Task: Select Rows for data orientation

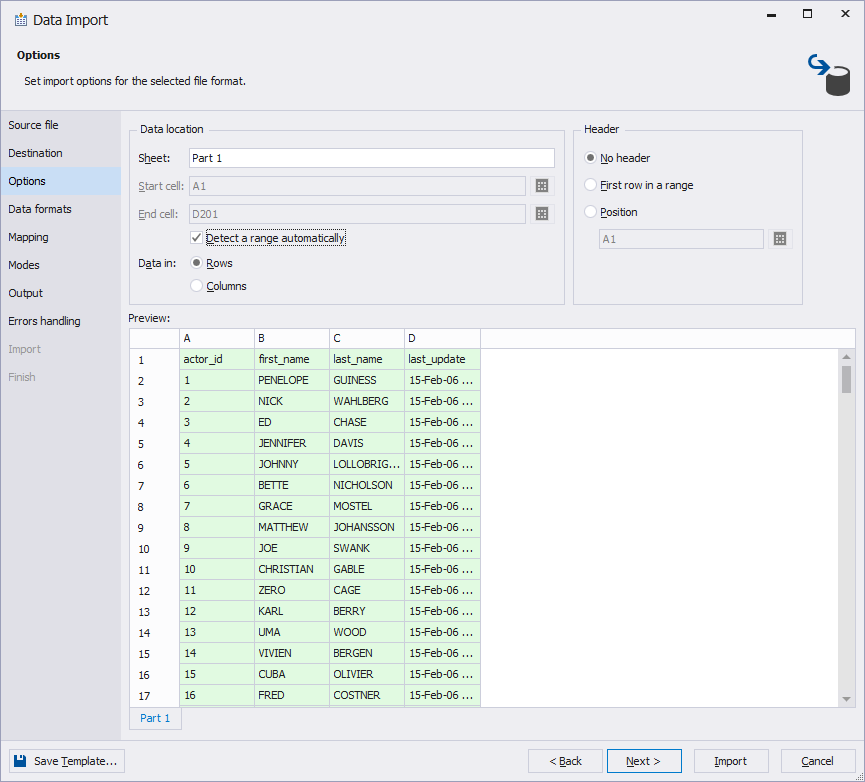Action: pos(197,263)
